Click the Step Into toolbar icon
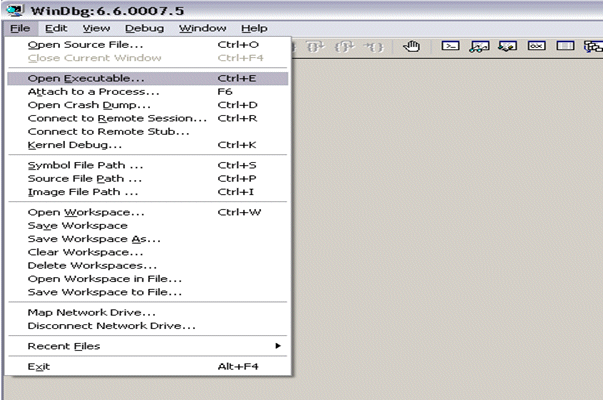This screenshot has height=400, width=608. click(318, 46)
